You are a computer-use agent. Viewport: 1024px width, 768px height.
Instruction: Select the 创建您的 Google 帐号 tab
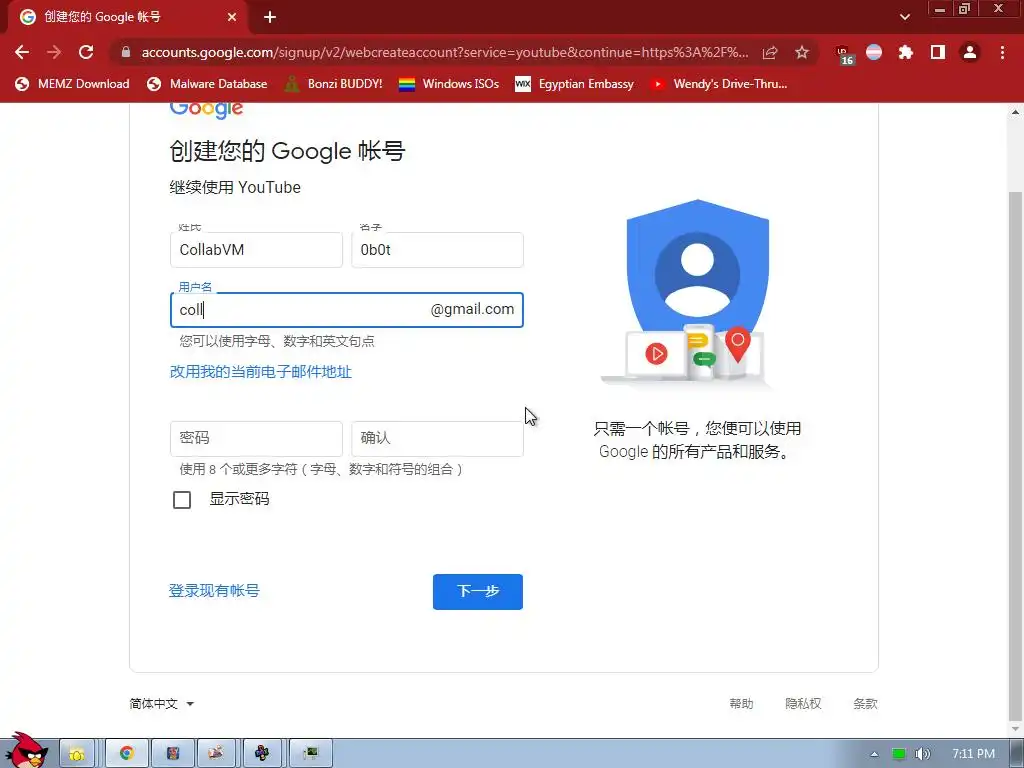pyautogui.click(x=127, y=18)
